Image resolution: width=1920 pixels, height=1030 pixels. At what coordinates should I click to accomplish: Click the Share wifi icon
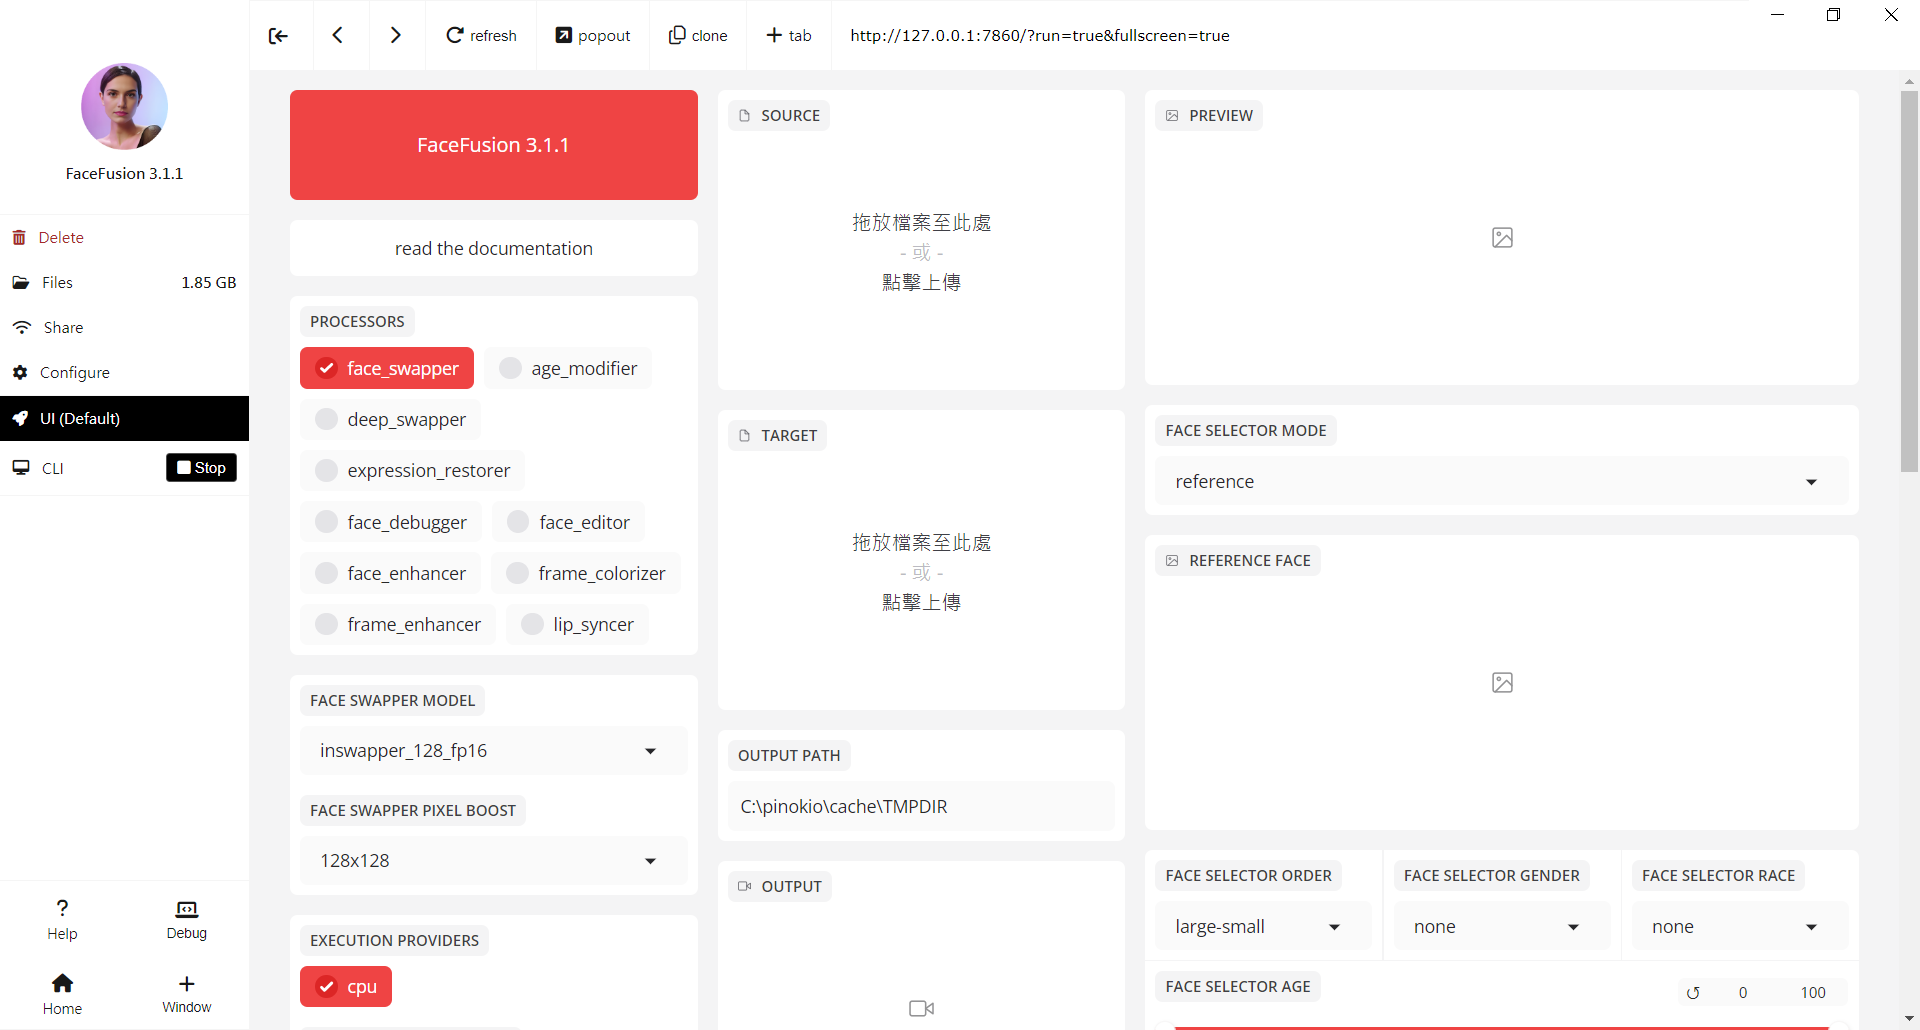pos(22,327)
